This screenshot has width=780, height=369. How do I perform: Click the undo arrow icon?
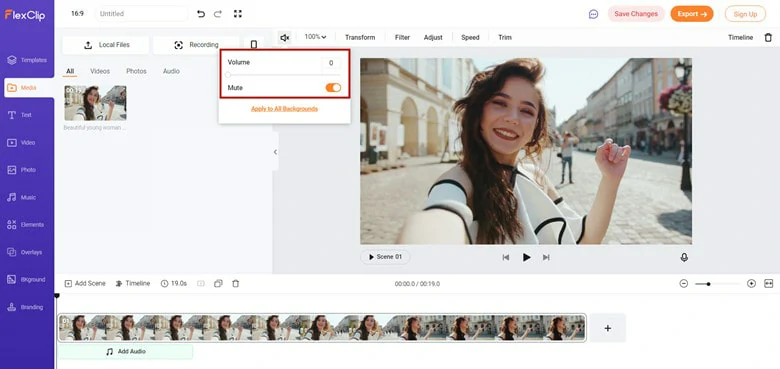click(201, 14)
